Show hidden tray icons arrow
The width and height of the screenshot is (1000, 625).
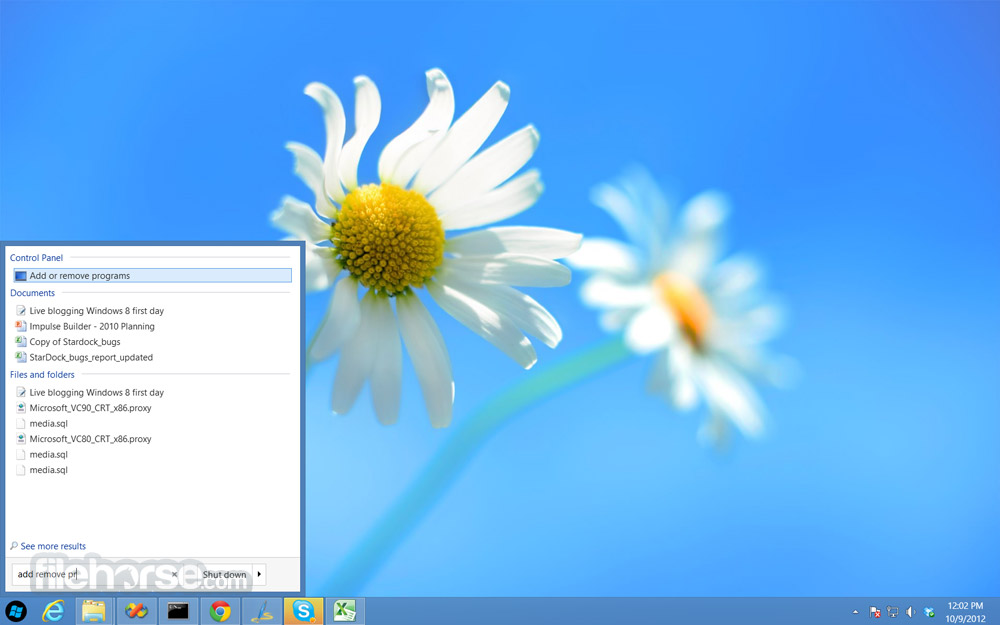click(856, 612)
